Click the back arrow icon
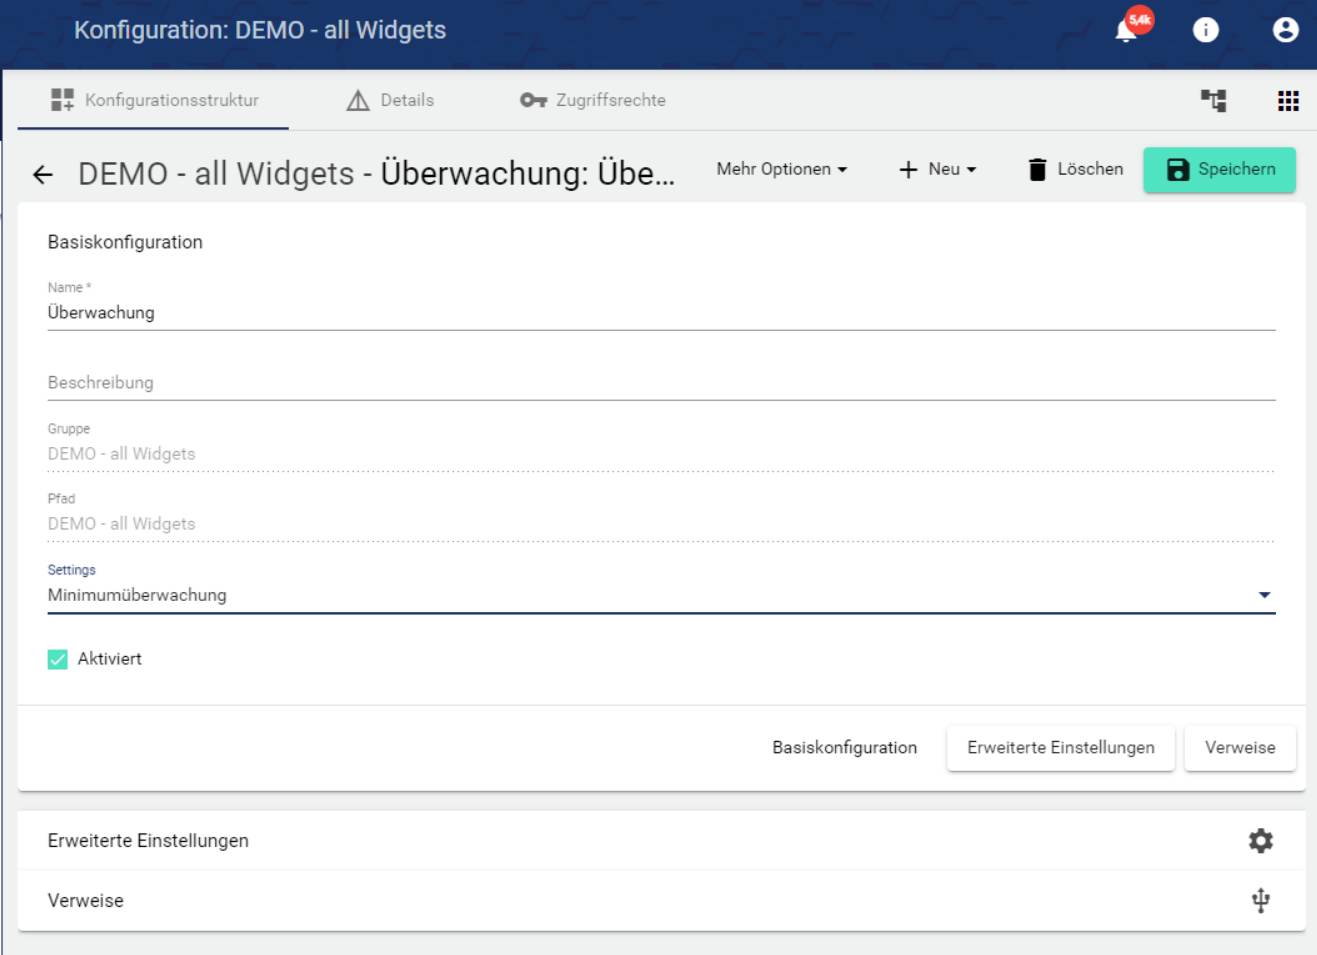The width and height of the screenshot is (1317, 955). 42,175
